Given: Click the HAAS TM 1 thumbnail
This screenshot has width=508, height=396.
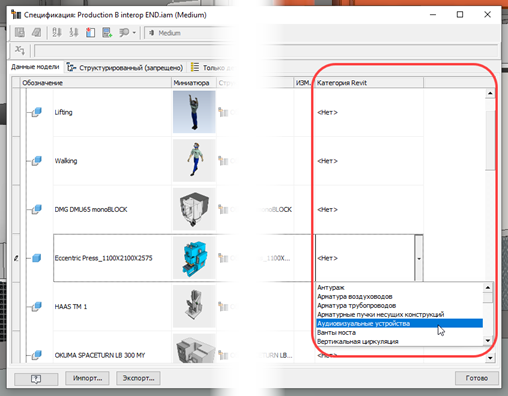Looking at the screenshot, I should (x=194, y=307).
